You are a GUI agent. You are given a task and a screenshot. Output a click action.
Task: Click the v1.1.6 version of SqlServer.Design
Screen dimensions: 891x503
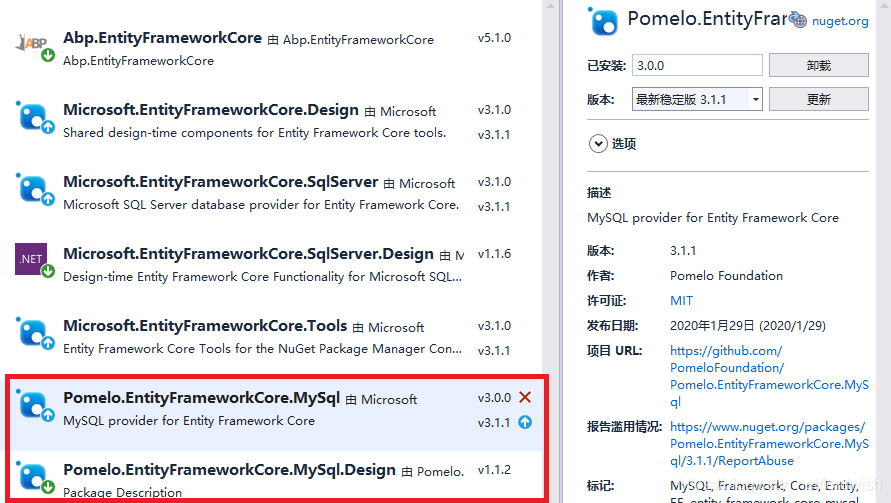click(x=494, y=254)
